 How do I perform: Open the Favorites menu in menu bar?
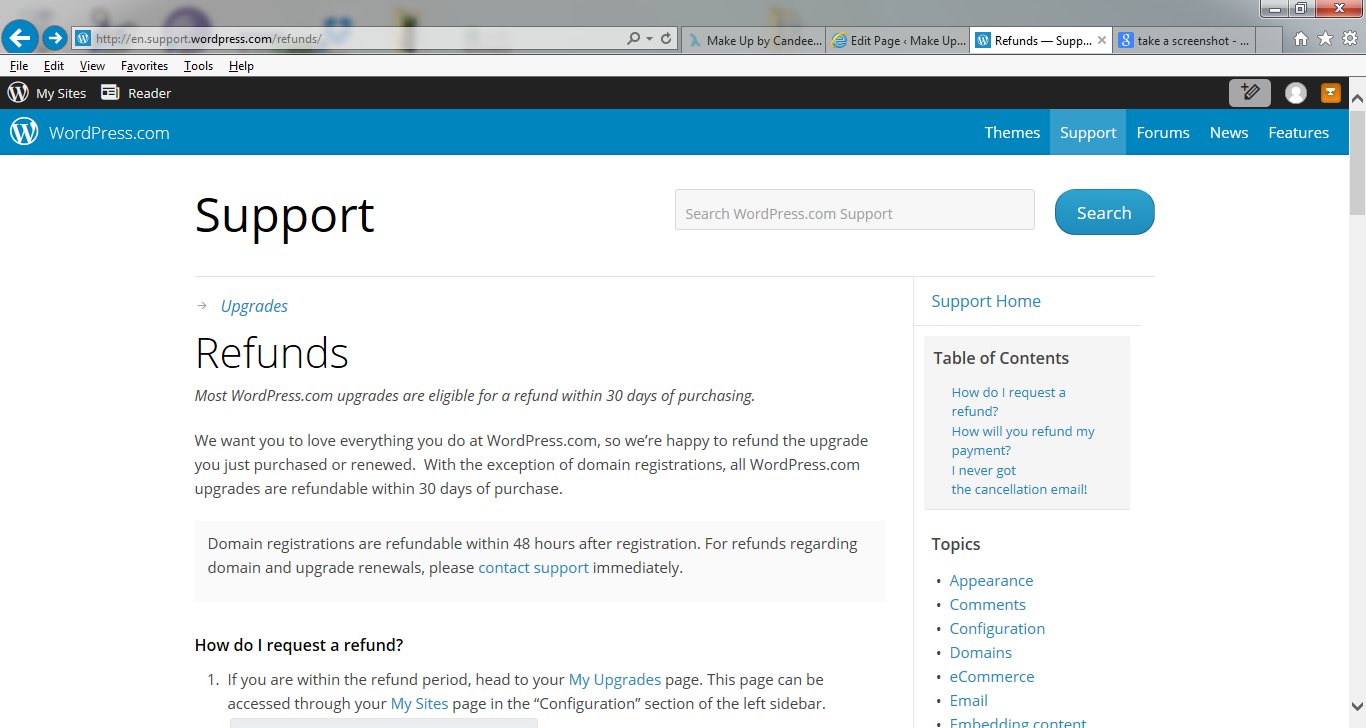(144, 66)
